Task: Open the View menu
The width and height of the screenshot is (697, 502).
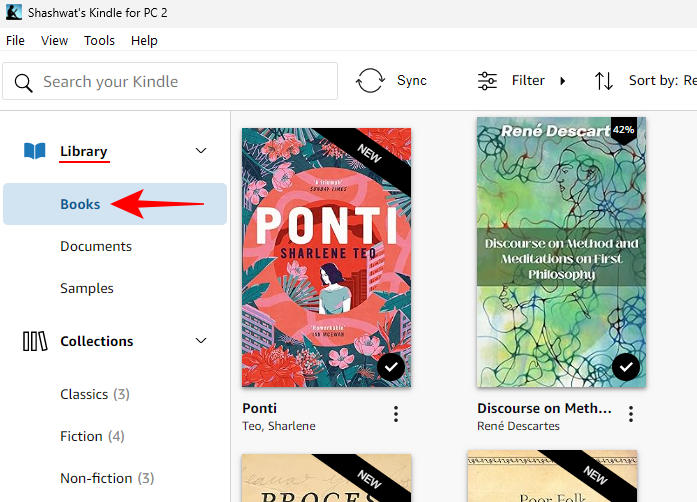Action: click(54, 40)
